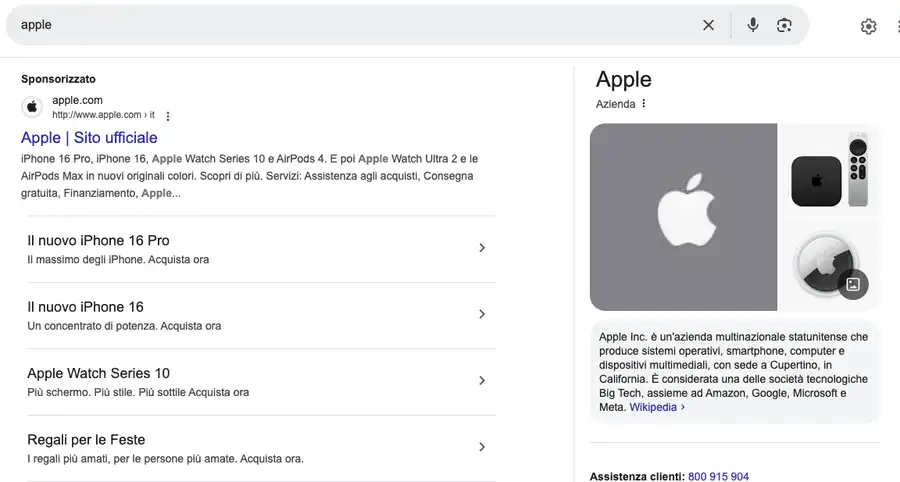Expand the "Regali per le Feste" chevron
This screenshot has width=900, height=482.
tap(482, 447)
